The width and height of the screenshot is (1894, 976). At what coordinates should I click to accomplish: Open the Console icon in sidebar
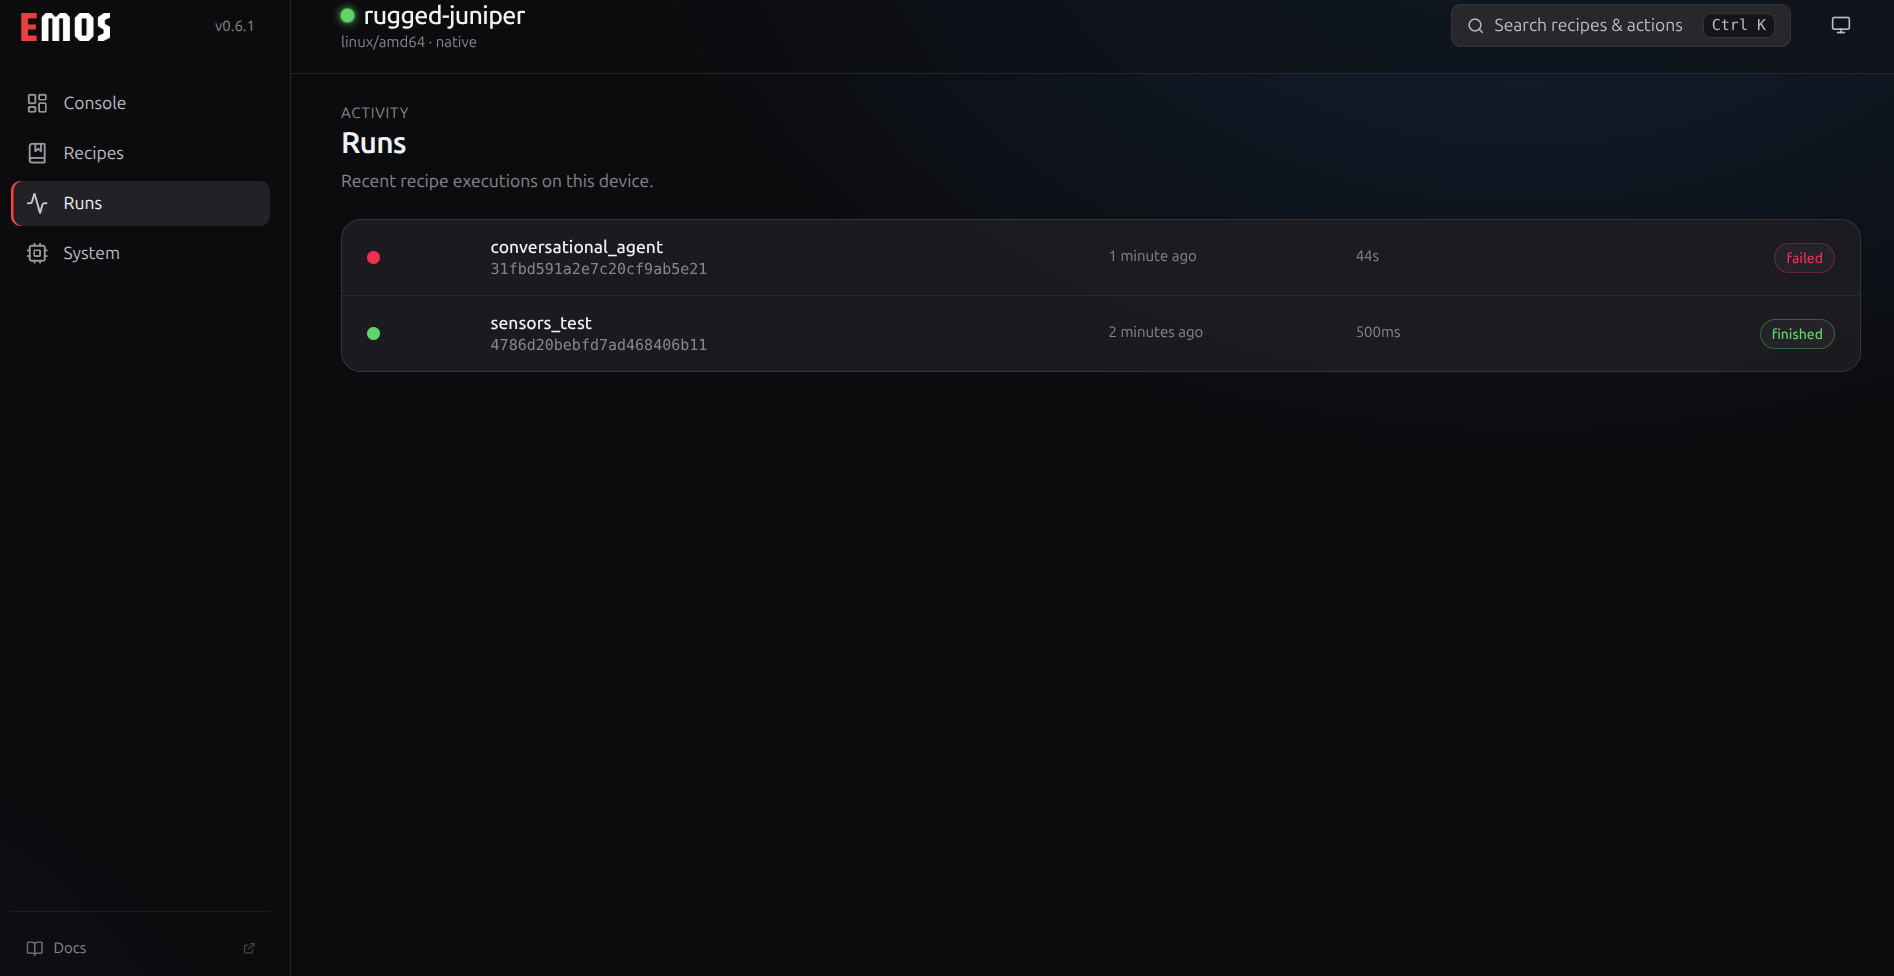coord(37,103)
